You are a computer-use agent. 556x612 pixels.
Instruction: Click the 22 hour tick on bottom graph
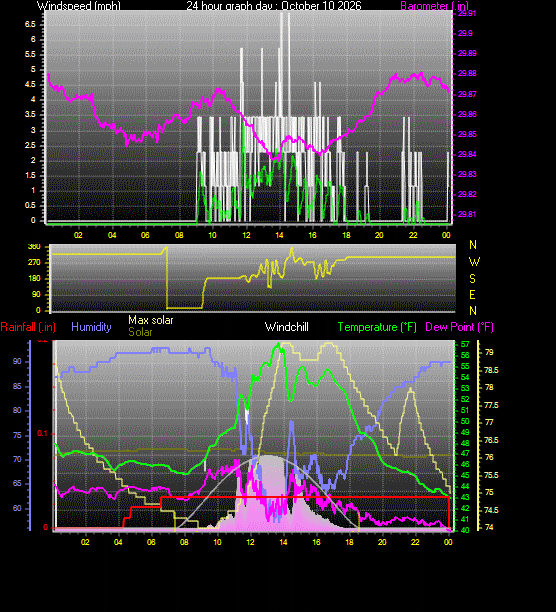[415, 542]
